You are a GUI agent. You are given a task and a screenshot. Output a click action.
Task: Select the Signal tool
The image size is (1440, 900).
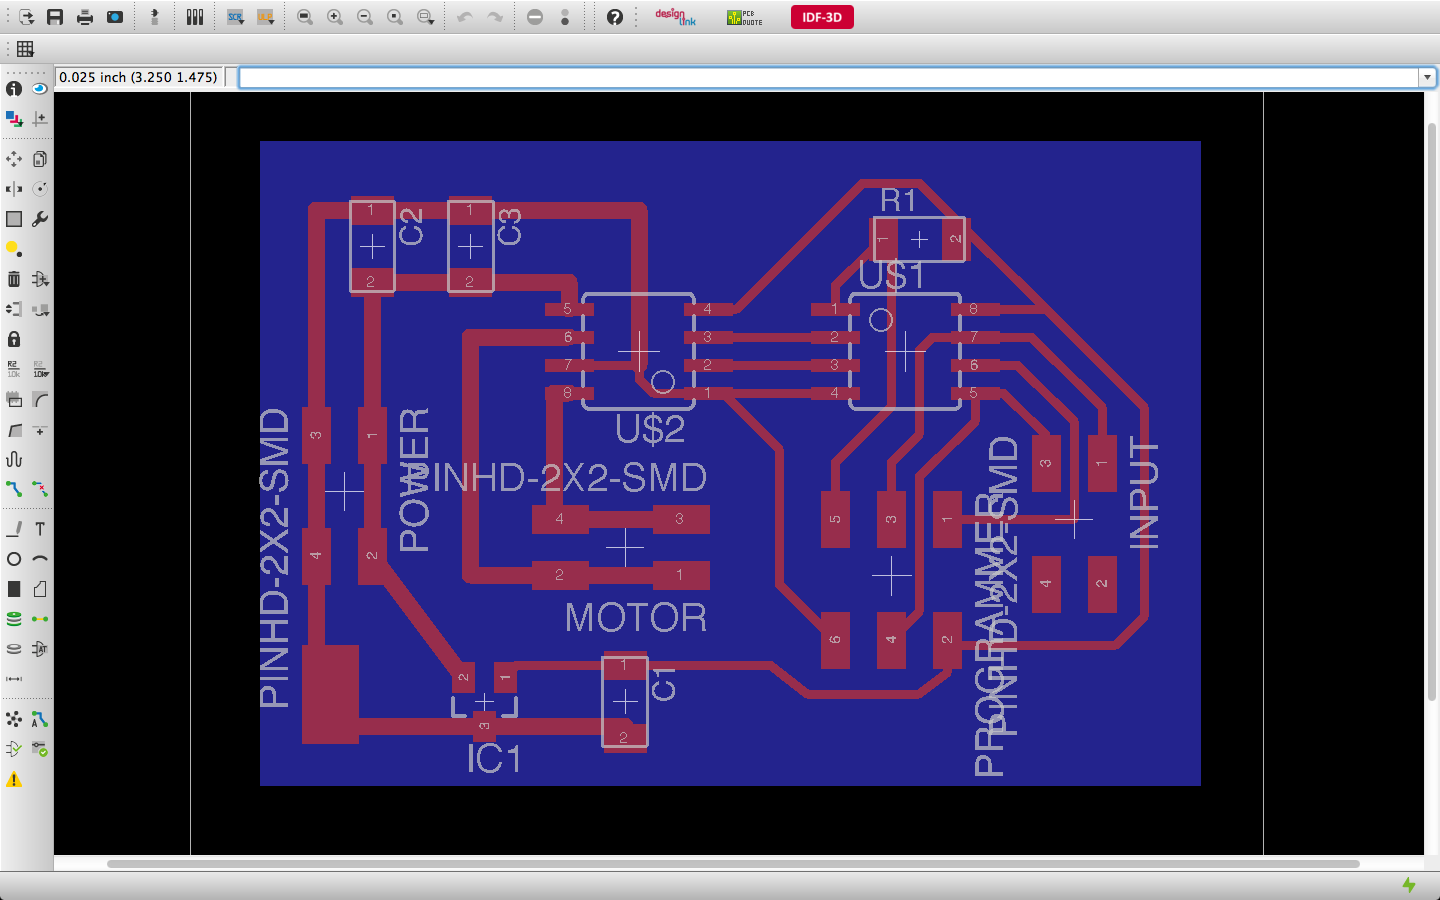(x=40, y=619)
